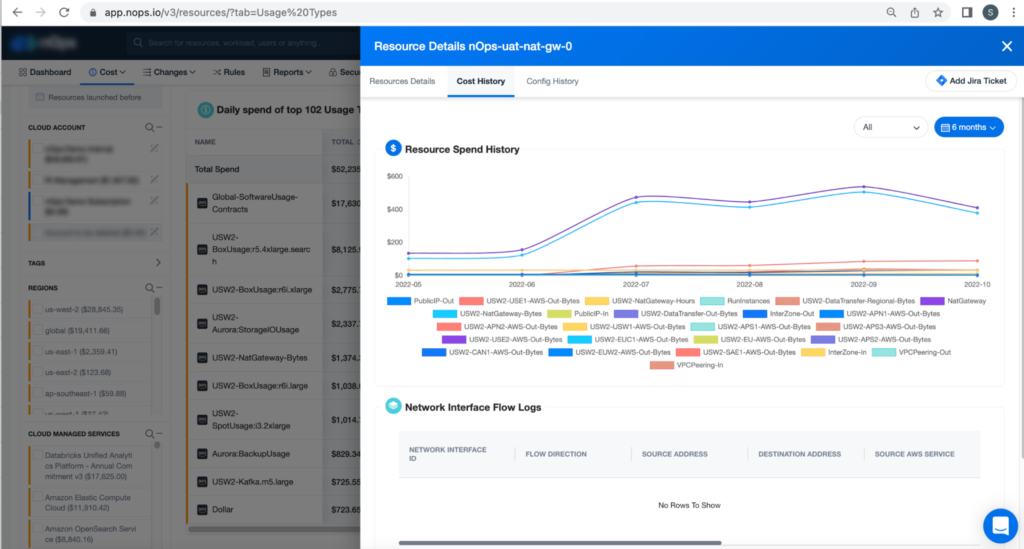Click the Regions search icon
Screen dimensions: 1024x549
point(150,288)
